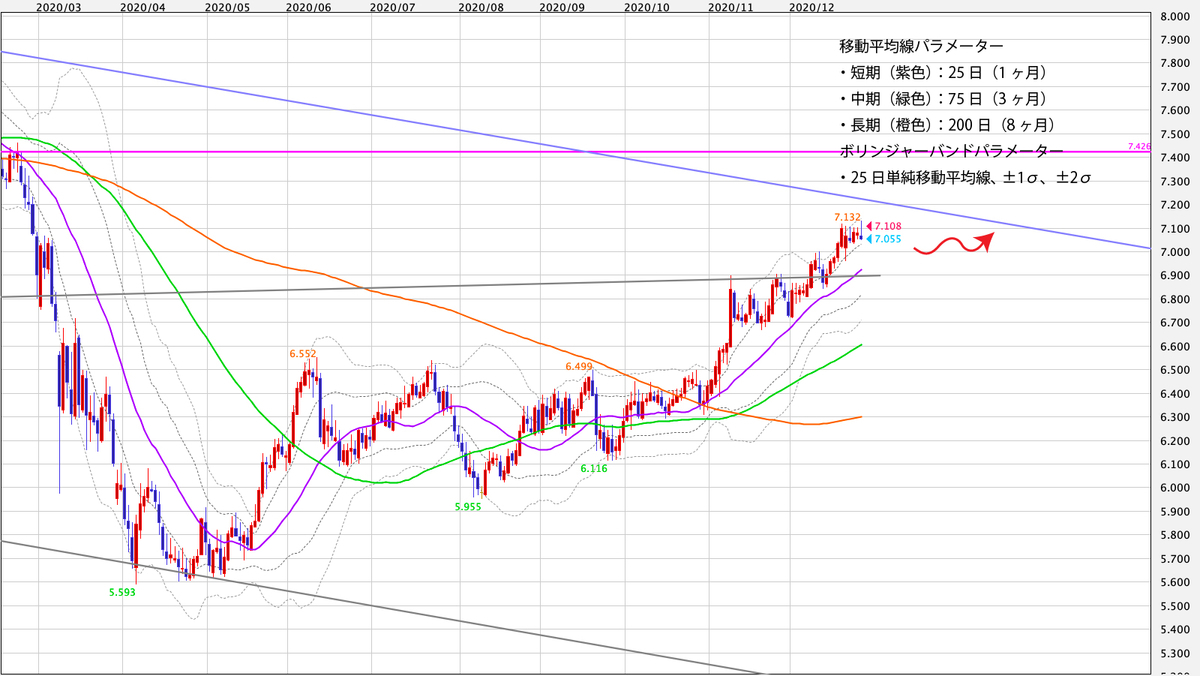Click the 2020/07 date label

click(x=392, y=7)
